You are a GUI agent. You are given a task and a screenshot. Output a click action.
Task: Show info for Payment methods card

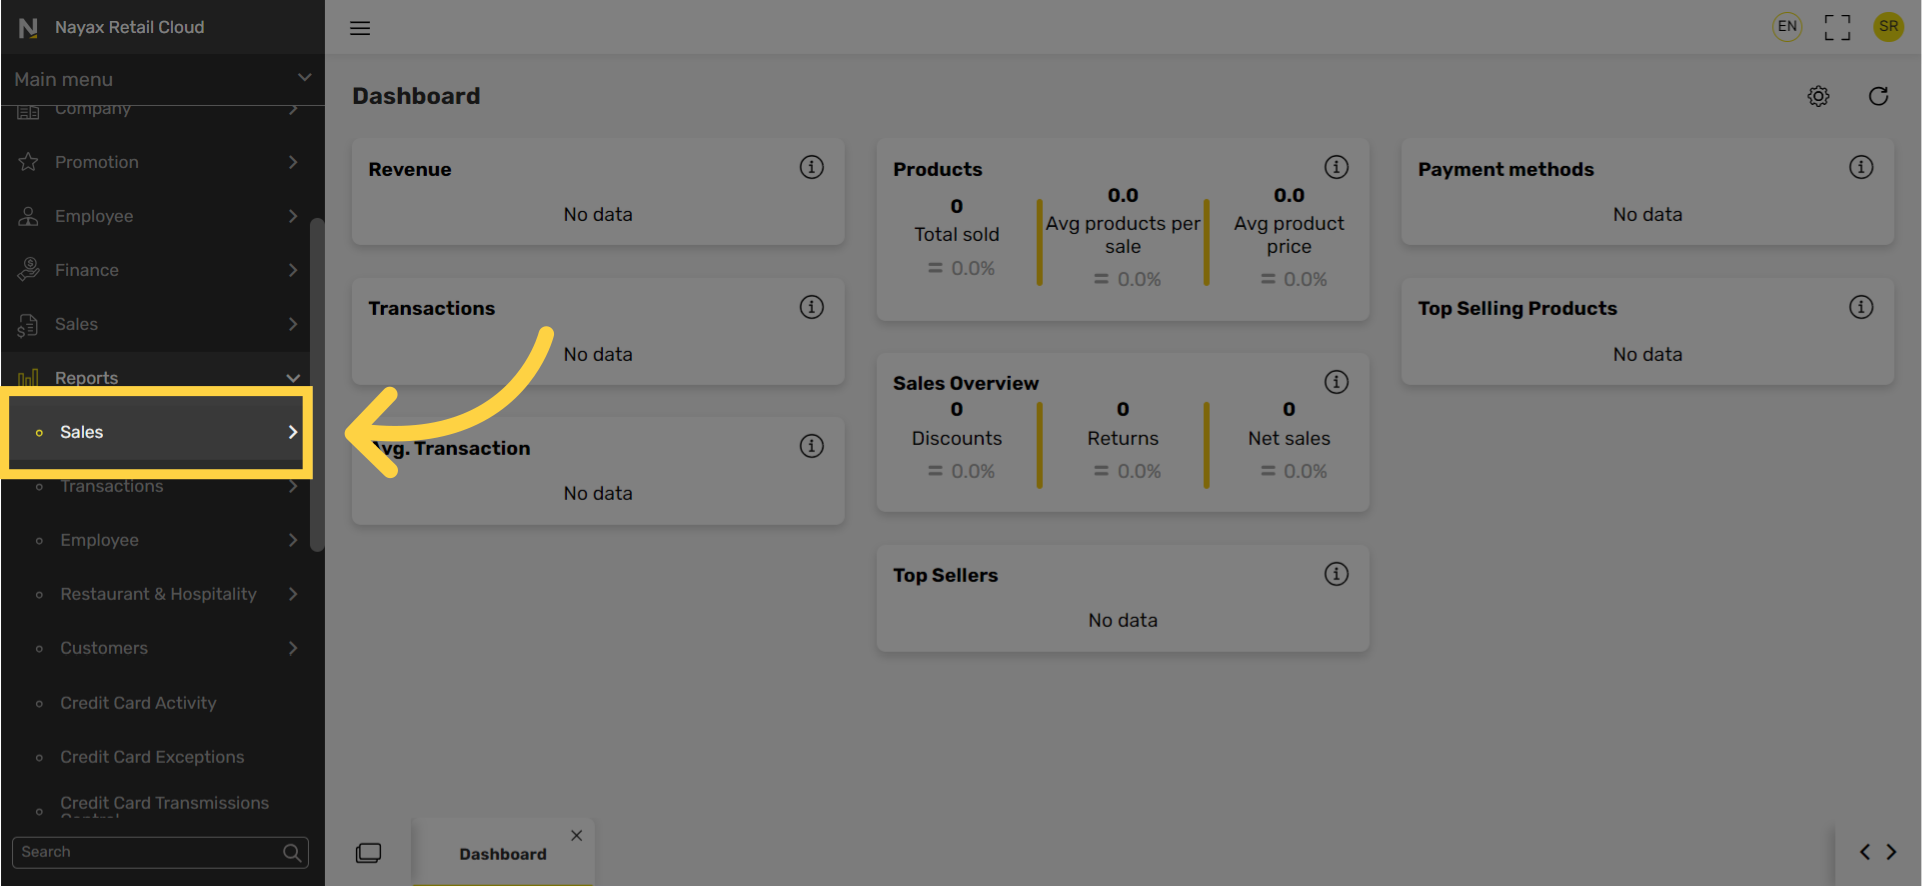pos(1860,167)
